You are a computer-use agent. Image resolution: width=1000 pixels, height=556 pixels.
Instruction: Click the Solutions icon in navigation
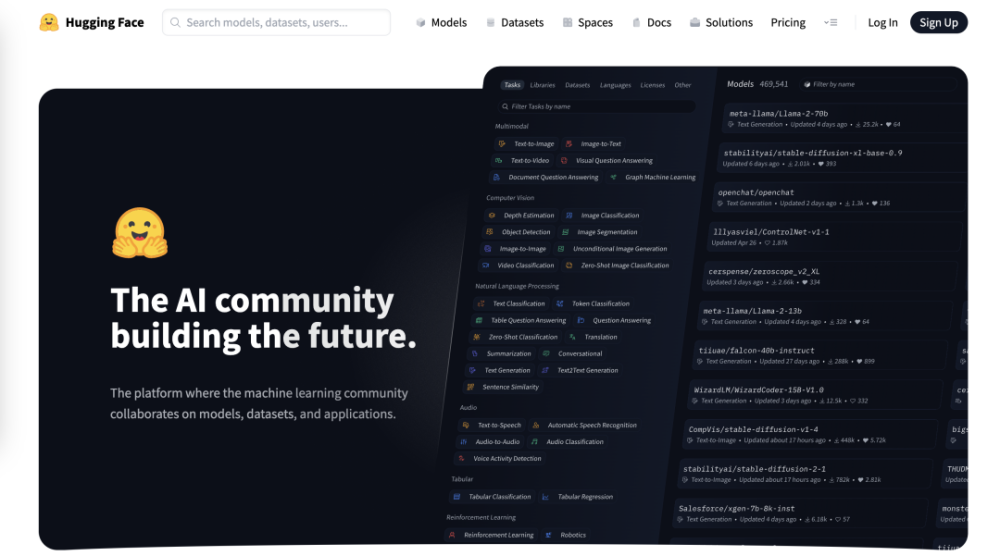click(695, 22)
